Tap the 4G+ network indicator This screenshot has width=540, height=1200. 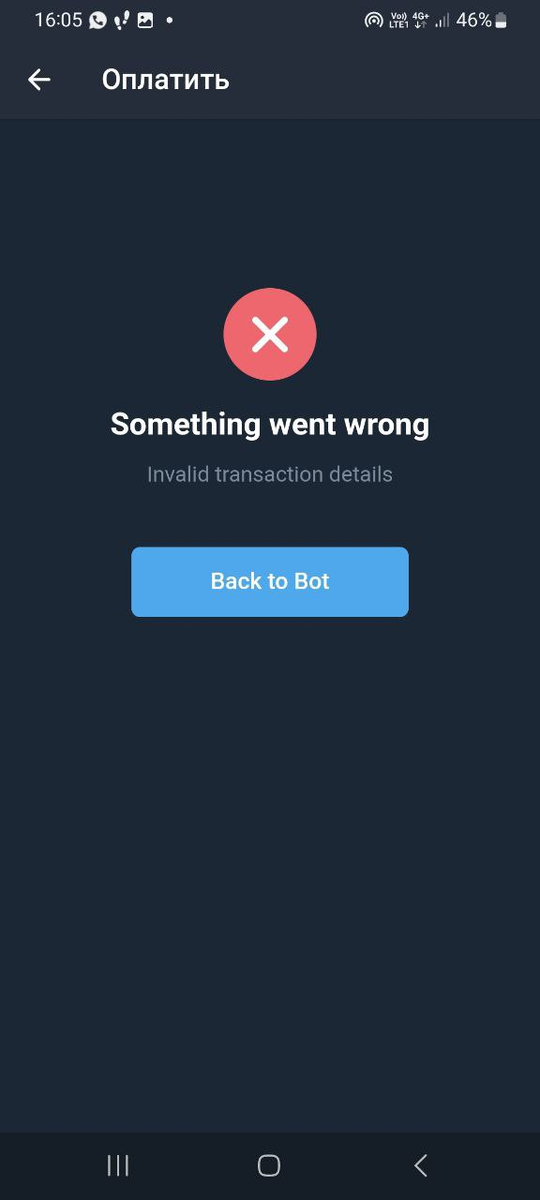coord(421,20)
